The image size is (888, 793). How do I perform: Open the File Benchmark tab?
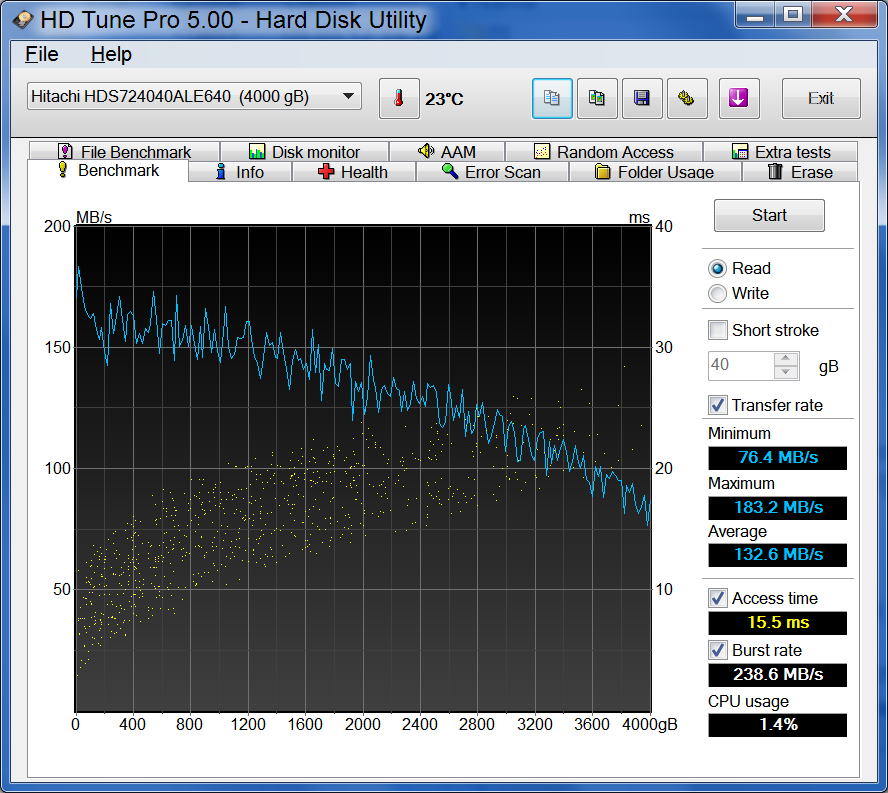(x=124, y=152)
